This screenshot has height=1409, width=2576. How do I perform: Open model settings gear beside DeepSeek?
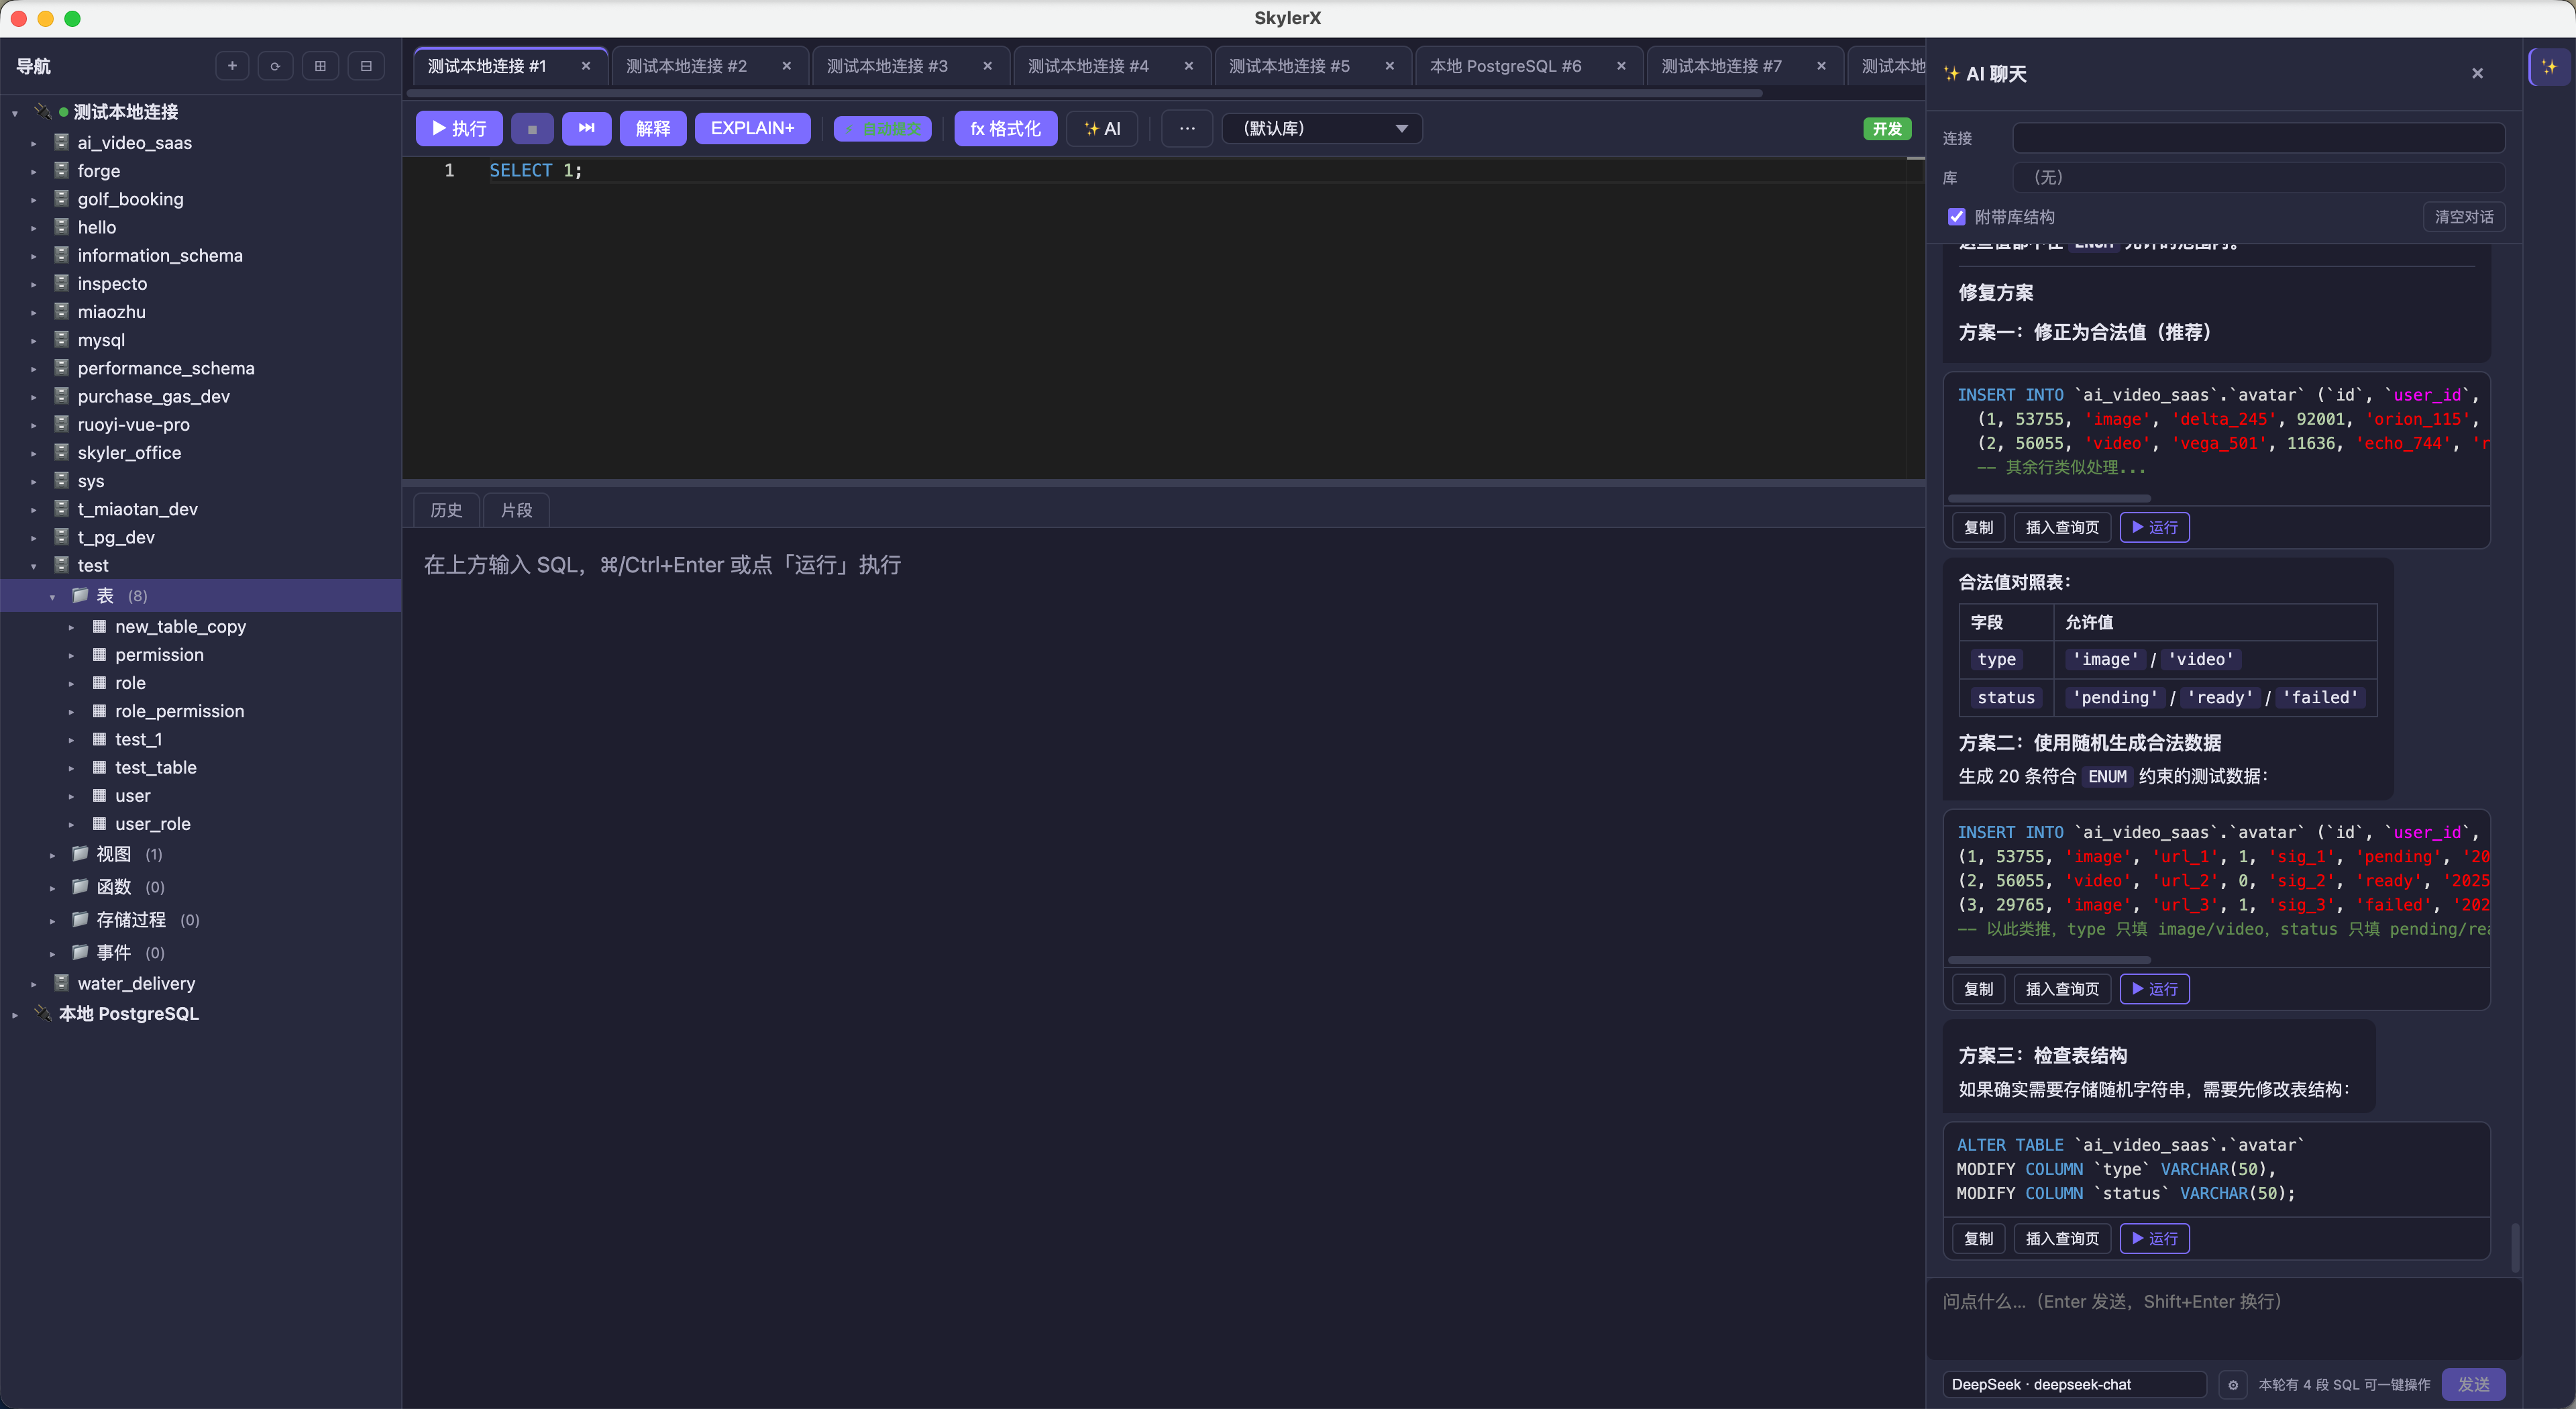2232,1384
